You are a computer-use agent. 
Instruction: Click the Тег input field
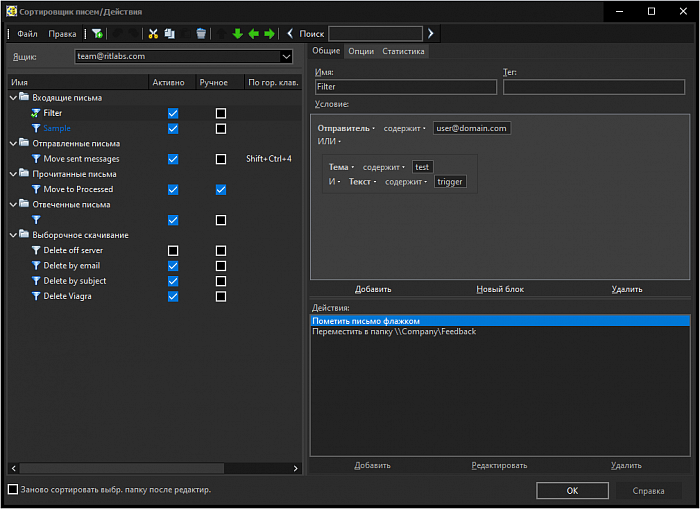(x=594, y=87)
